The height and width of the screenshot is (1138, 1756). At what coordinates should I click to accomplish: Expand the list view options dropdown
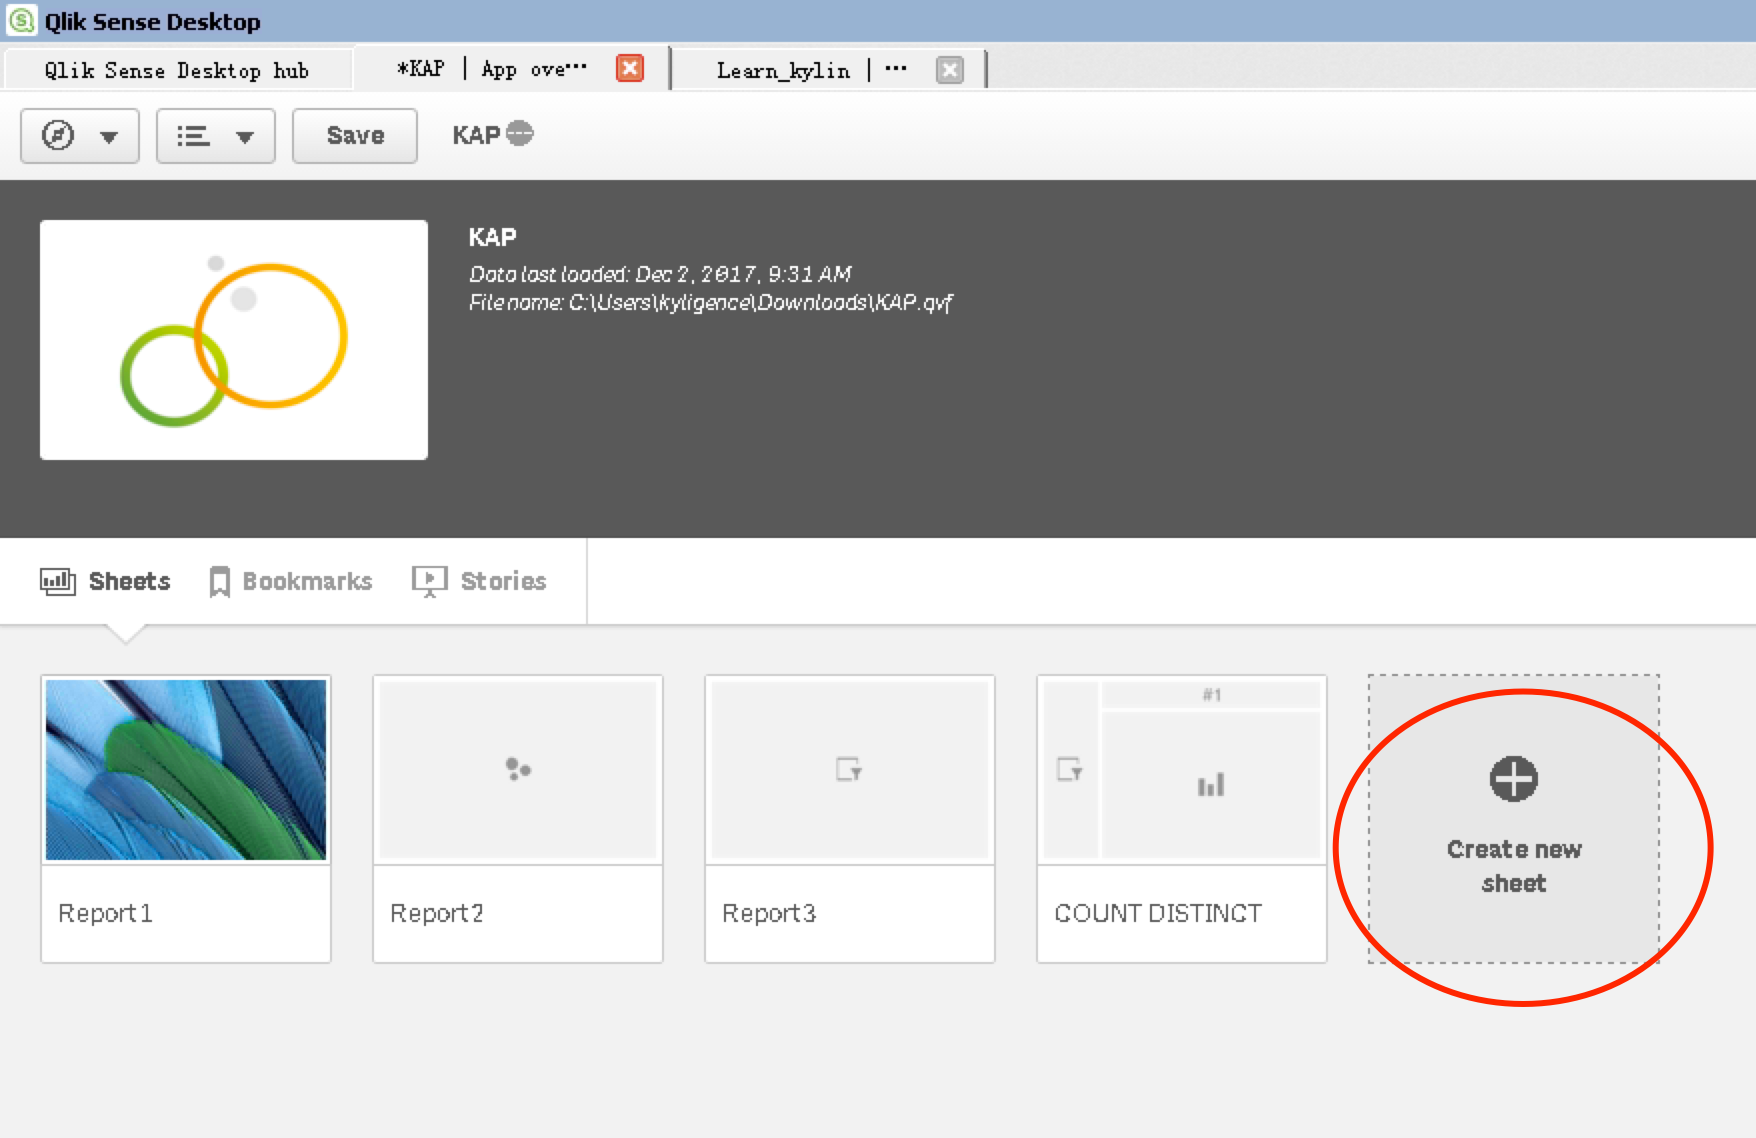coord(215,136)
